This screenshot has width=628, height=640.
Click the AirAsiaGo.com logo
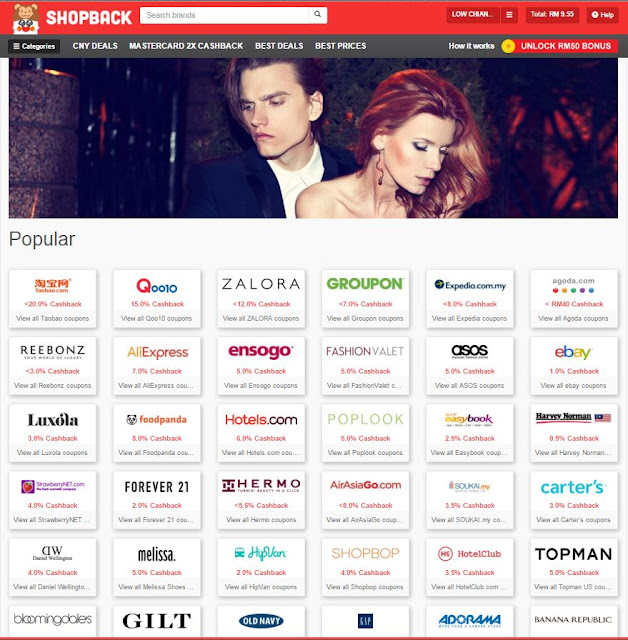point(365,485)
